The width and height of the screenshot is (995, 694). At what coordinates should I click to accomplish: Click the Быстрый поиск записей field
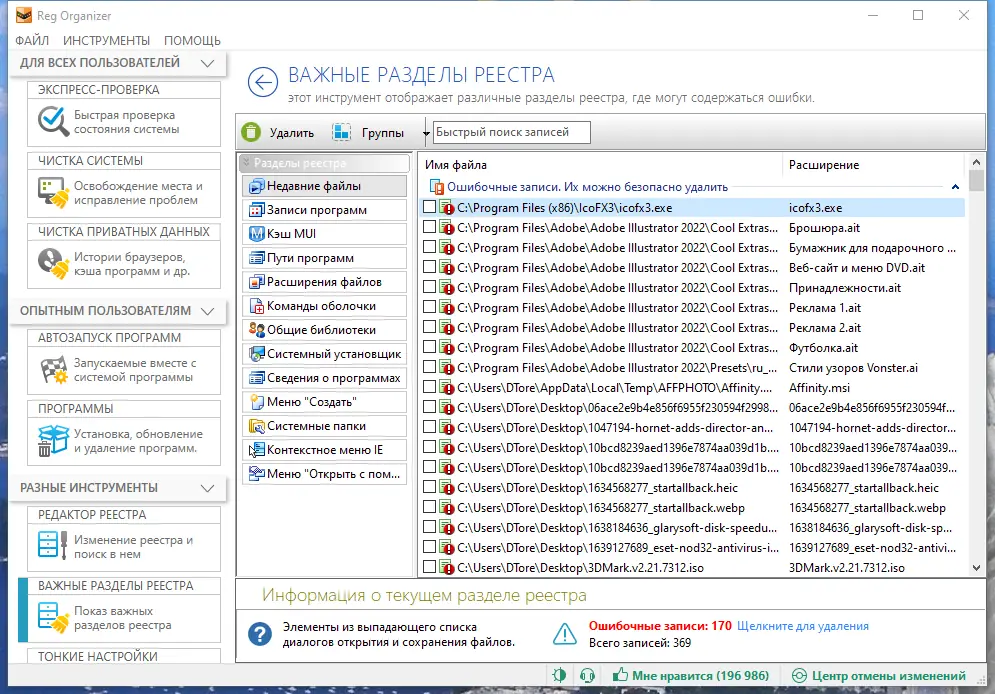[x=511, y=132]
